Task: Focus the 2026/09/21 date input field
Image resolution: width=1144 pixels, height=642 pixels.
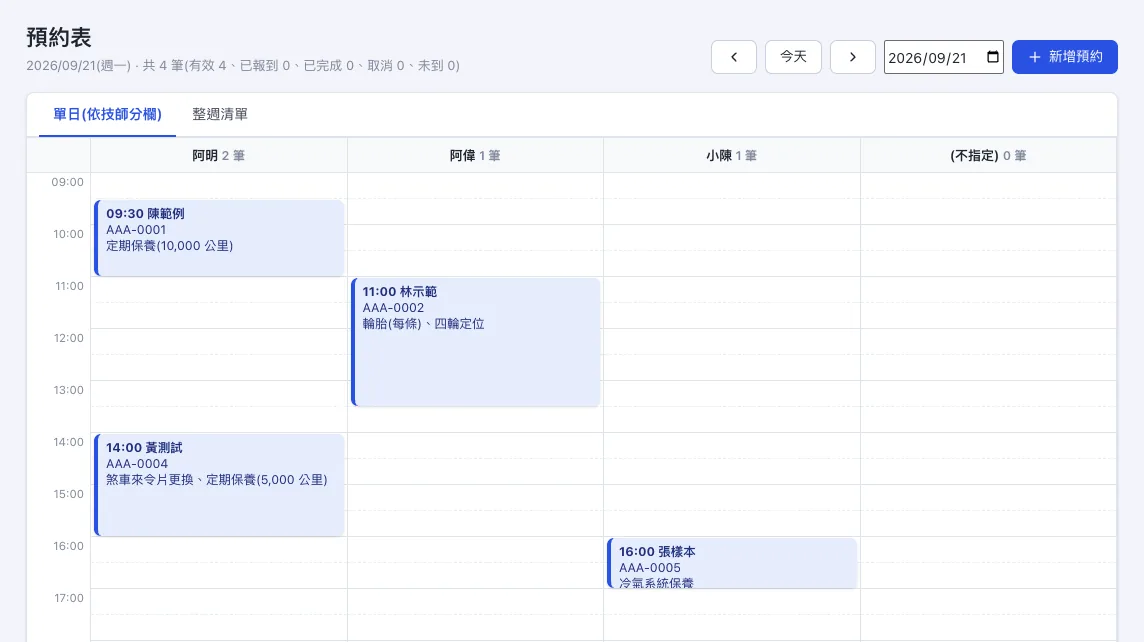Action: point(943,57)
